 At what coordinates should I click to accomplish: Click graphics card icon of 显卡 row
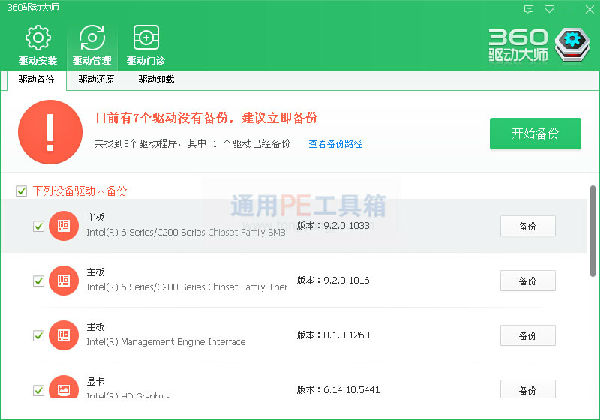coord(64,387)
